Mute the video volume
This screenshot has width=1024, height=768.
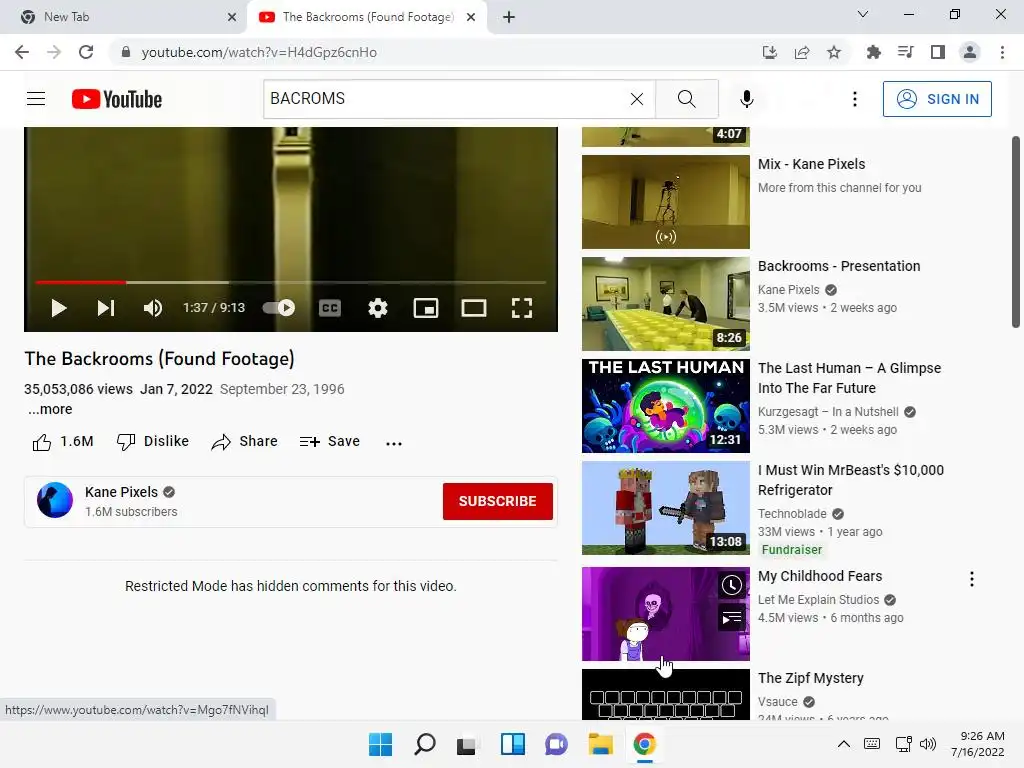[x=152, y=308]
